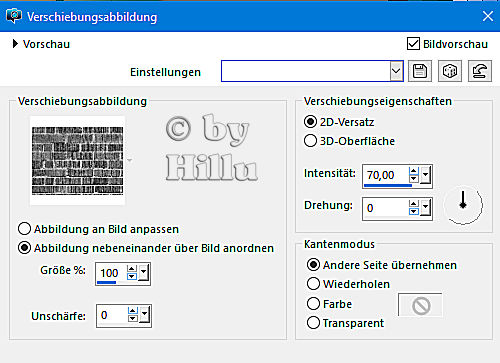Viewport: 500px width, 363px height.
Task: Click the blue Intensität slider bar
Action: (388, 185)
